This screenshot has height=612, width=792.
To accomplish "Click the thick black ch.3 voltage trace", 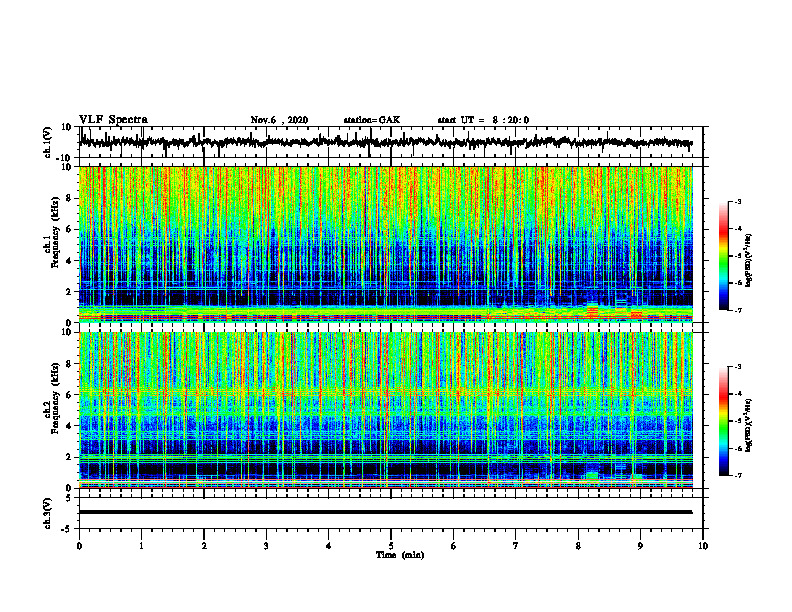I will (x=385, y=512).
